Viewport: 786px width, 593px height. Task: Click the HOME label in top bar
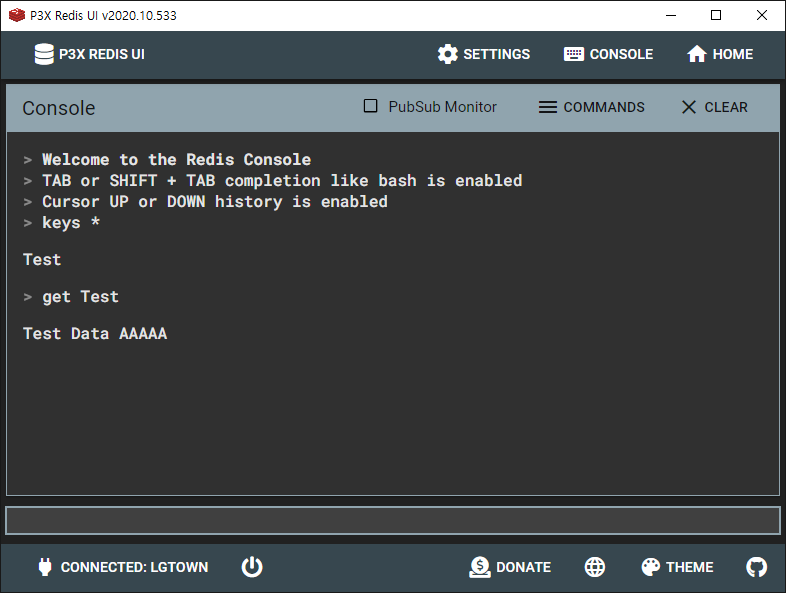click(733, 54)
